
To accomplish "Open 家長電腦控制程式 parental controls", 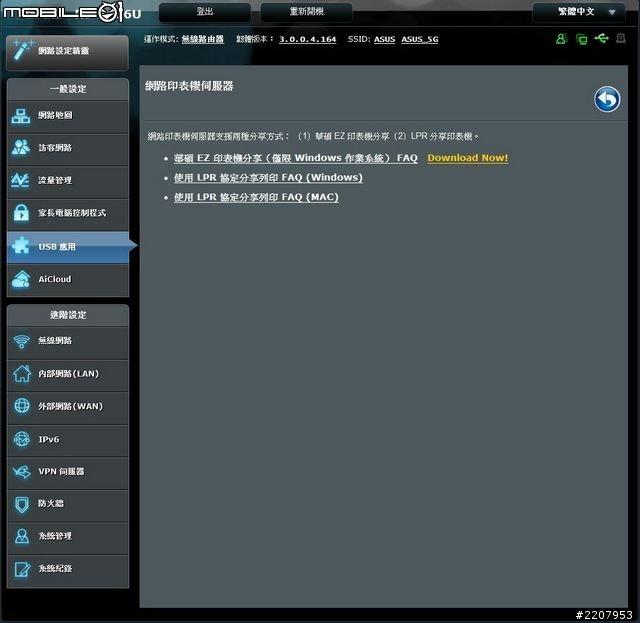I will tap(67, 213).
